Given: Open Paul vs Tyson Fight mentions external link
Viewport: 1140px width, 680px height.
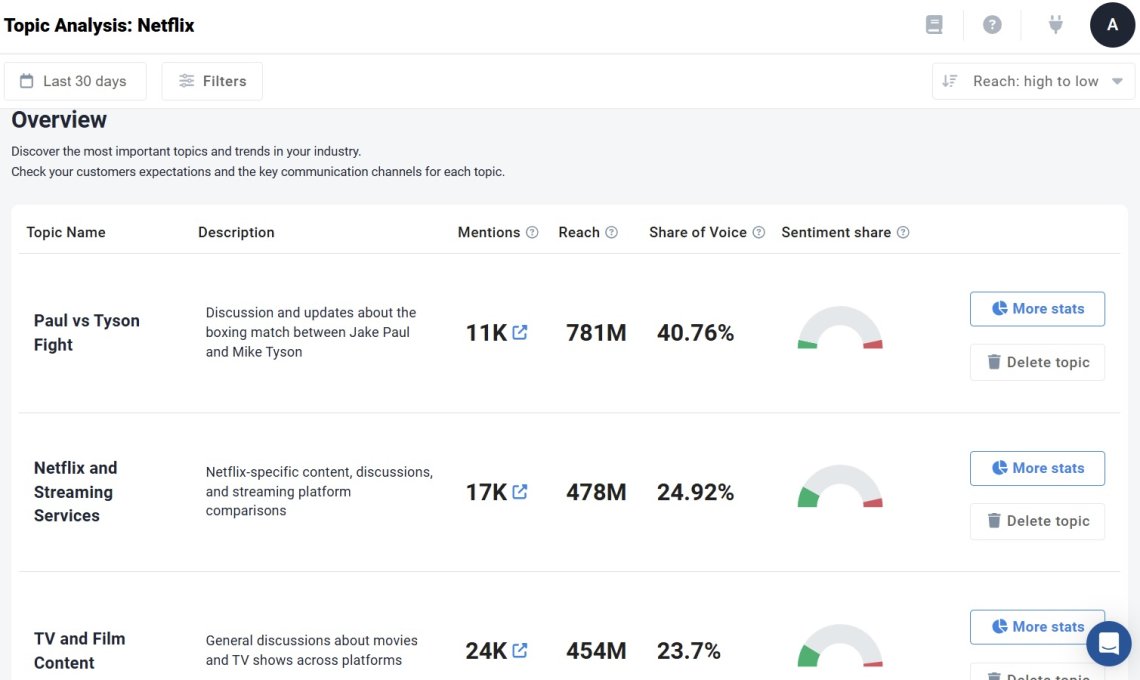Looking at the screenshot, I should [520, 332].
